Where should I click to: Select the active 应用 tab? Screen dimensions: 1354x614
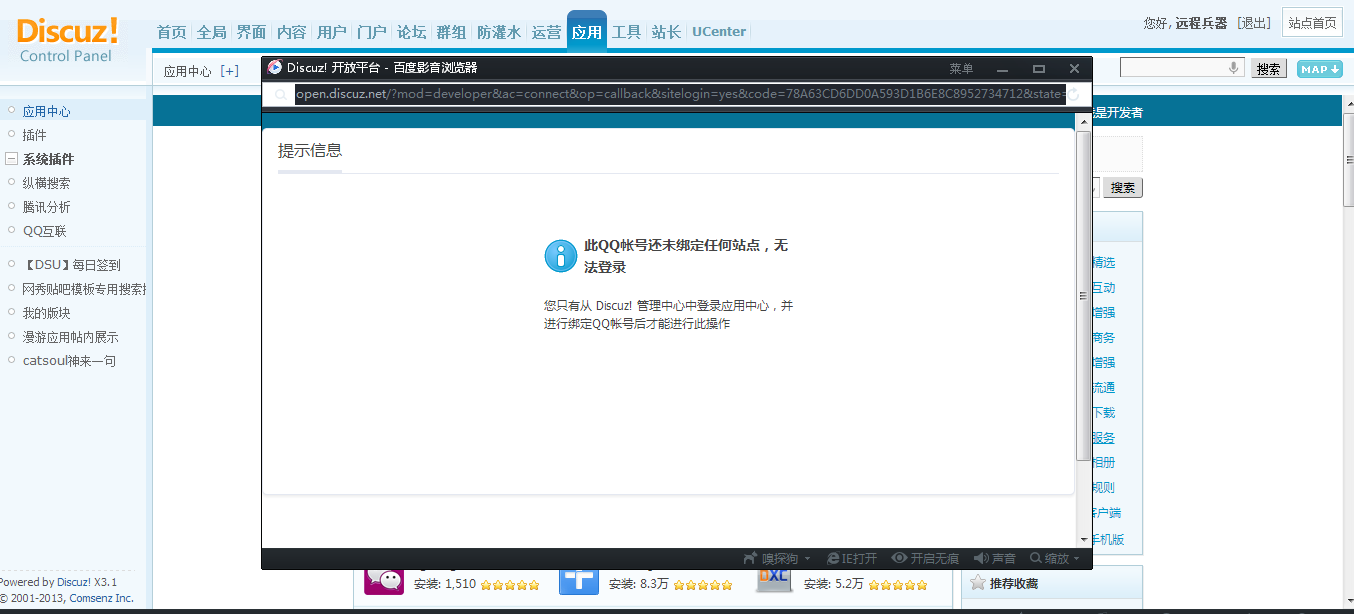pos(587,31)
